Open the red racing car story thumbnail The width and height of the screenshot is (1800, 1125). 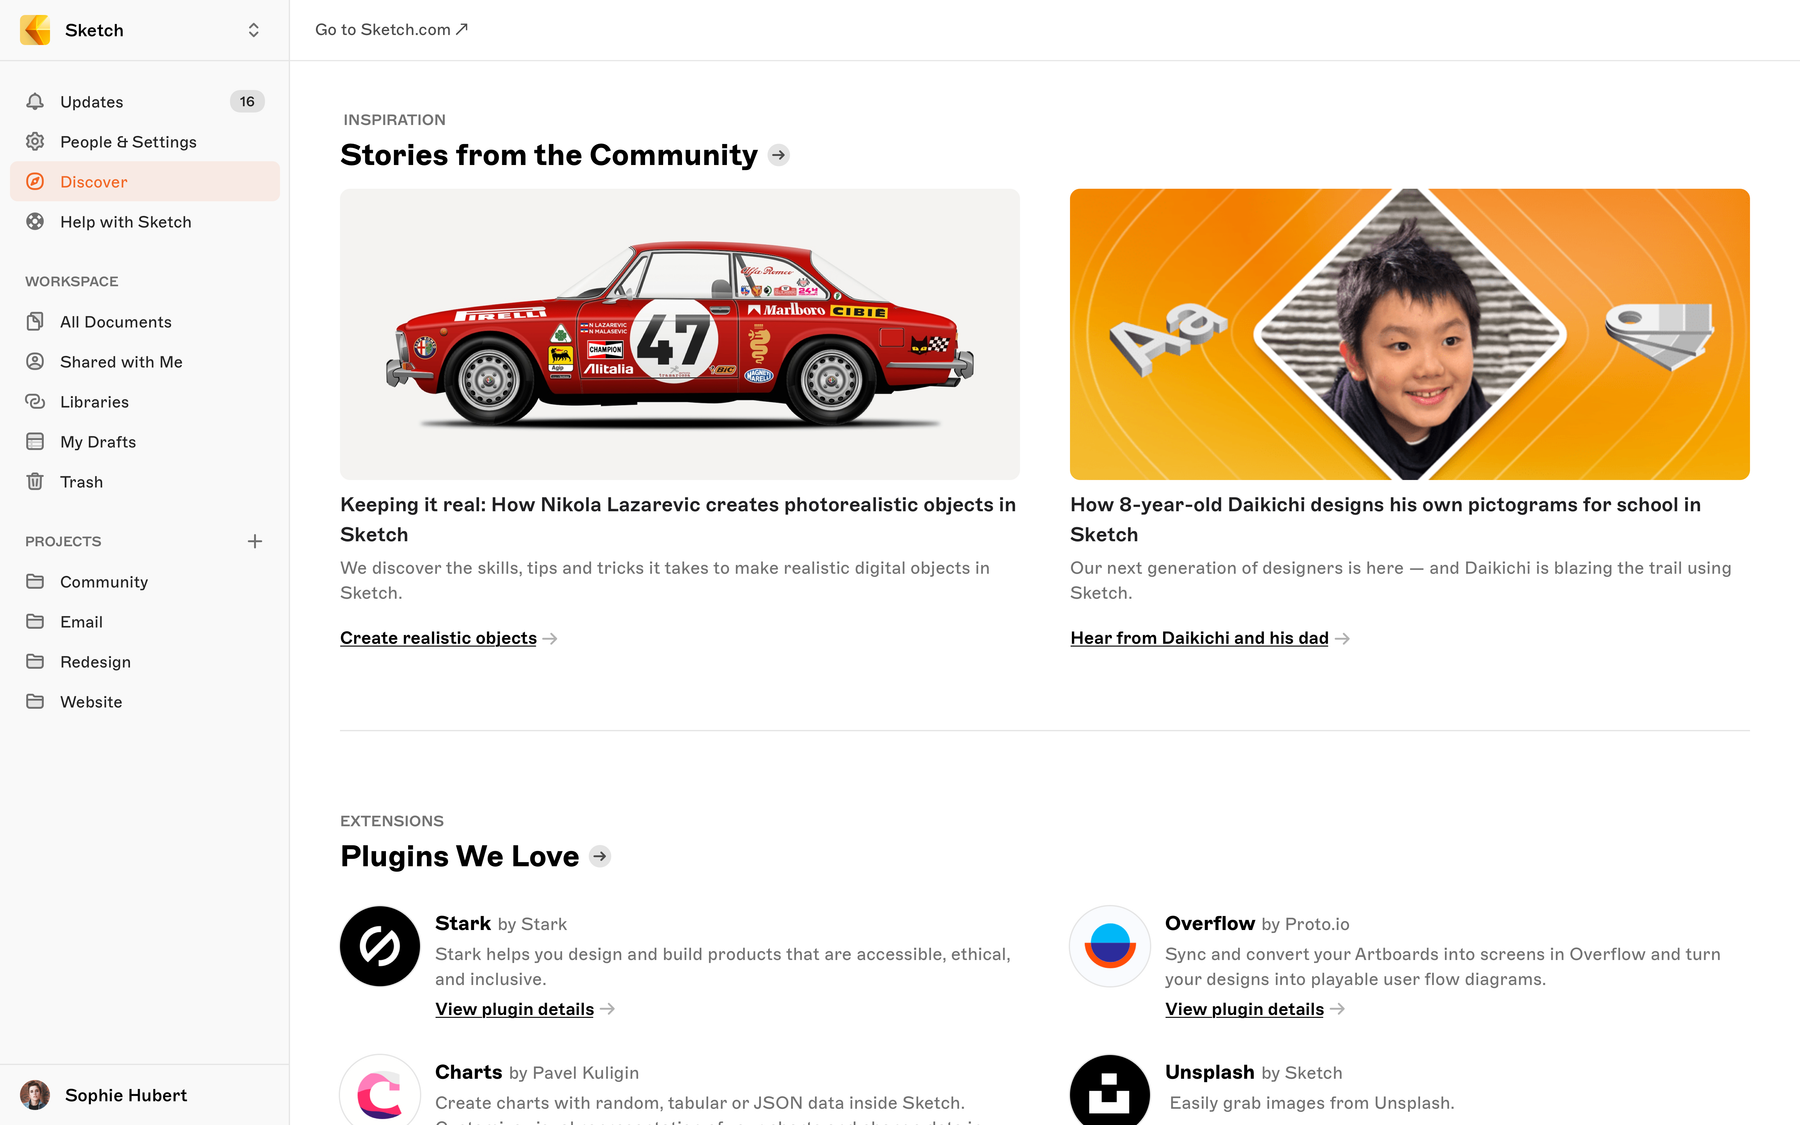(680, 334)
